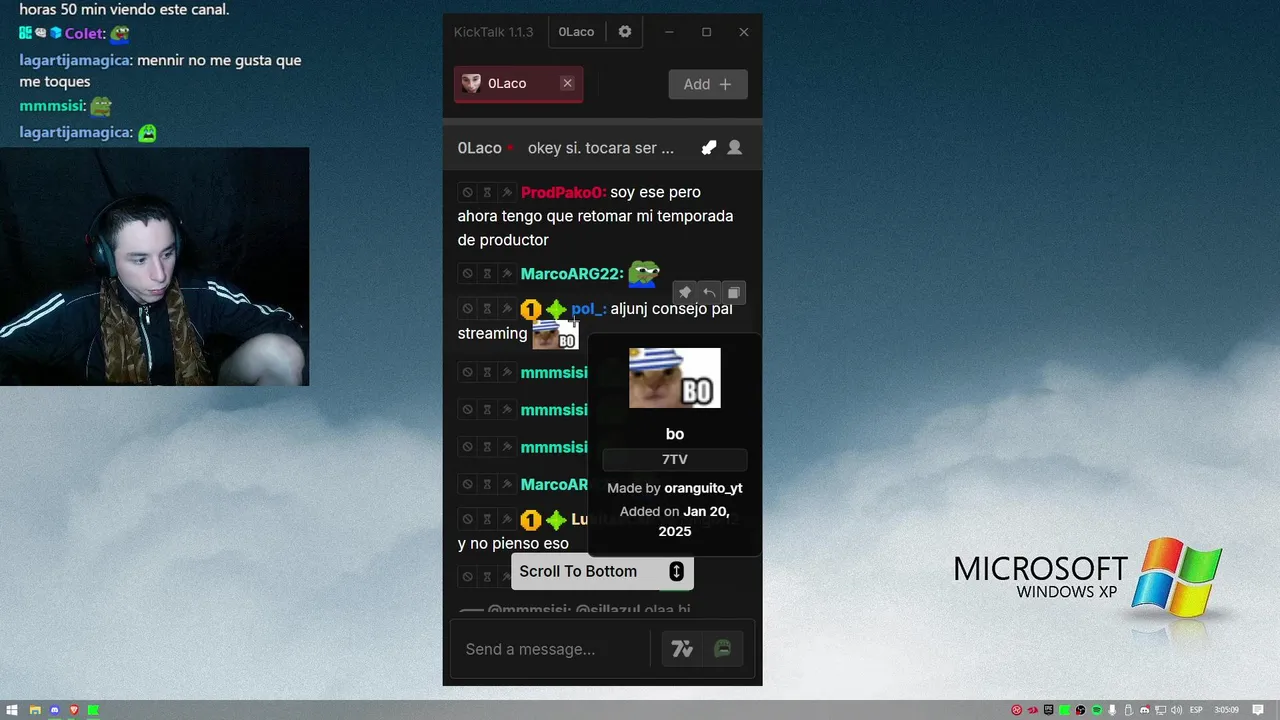Ban icon on MarcoARG22's pepe emote message
Screen dimensions: 1280x720
click(467, 274)
